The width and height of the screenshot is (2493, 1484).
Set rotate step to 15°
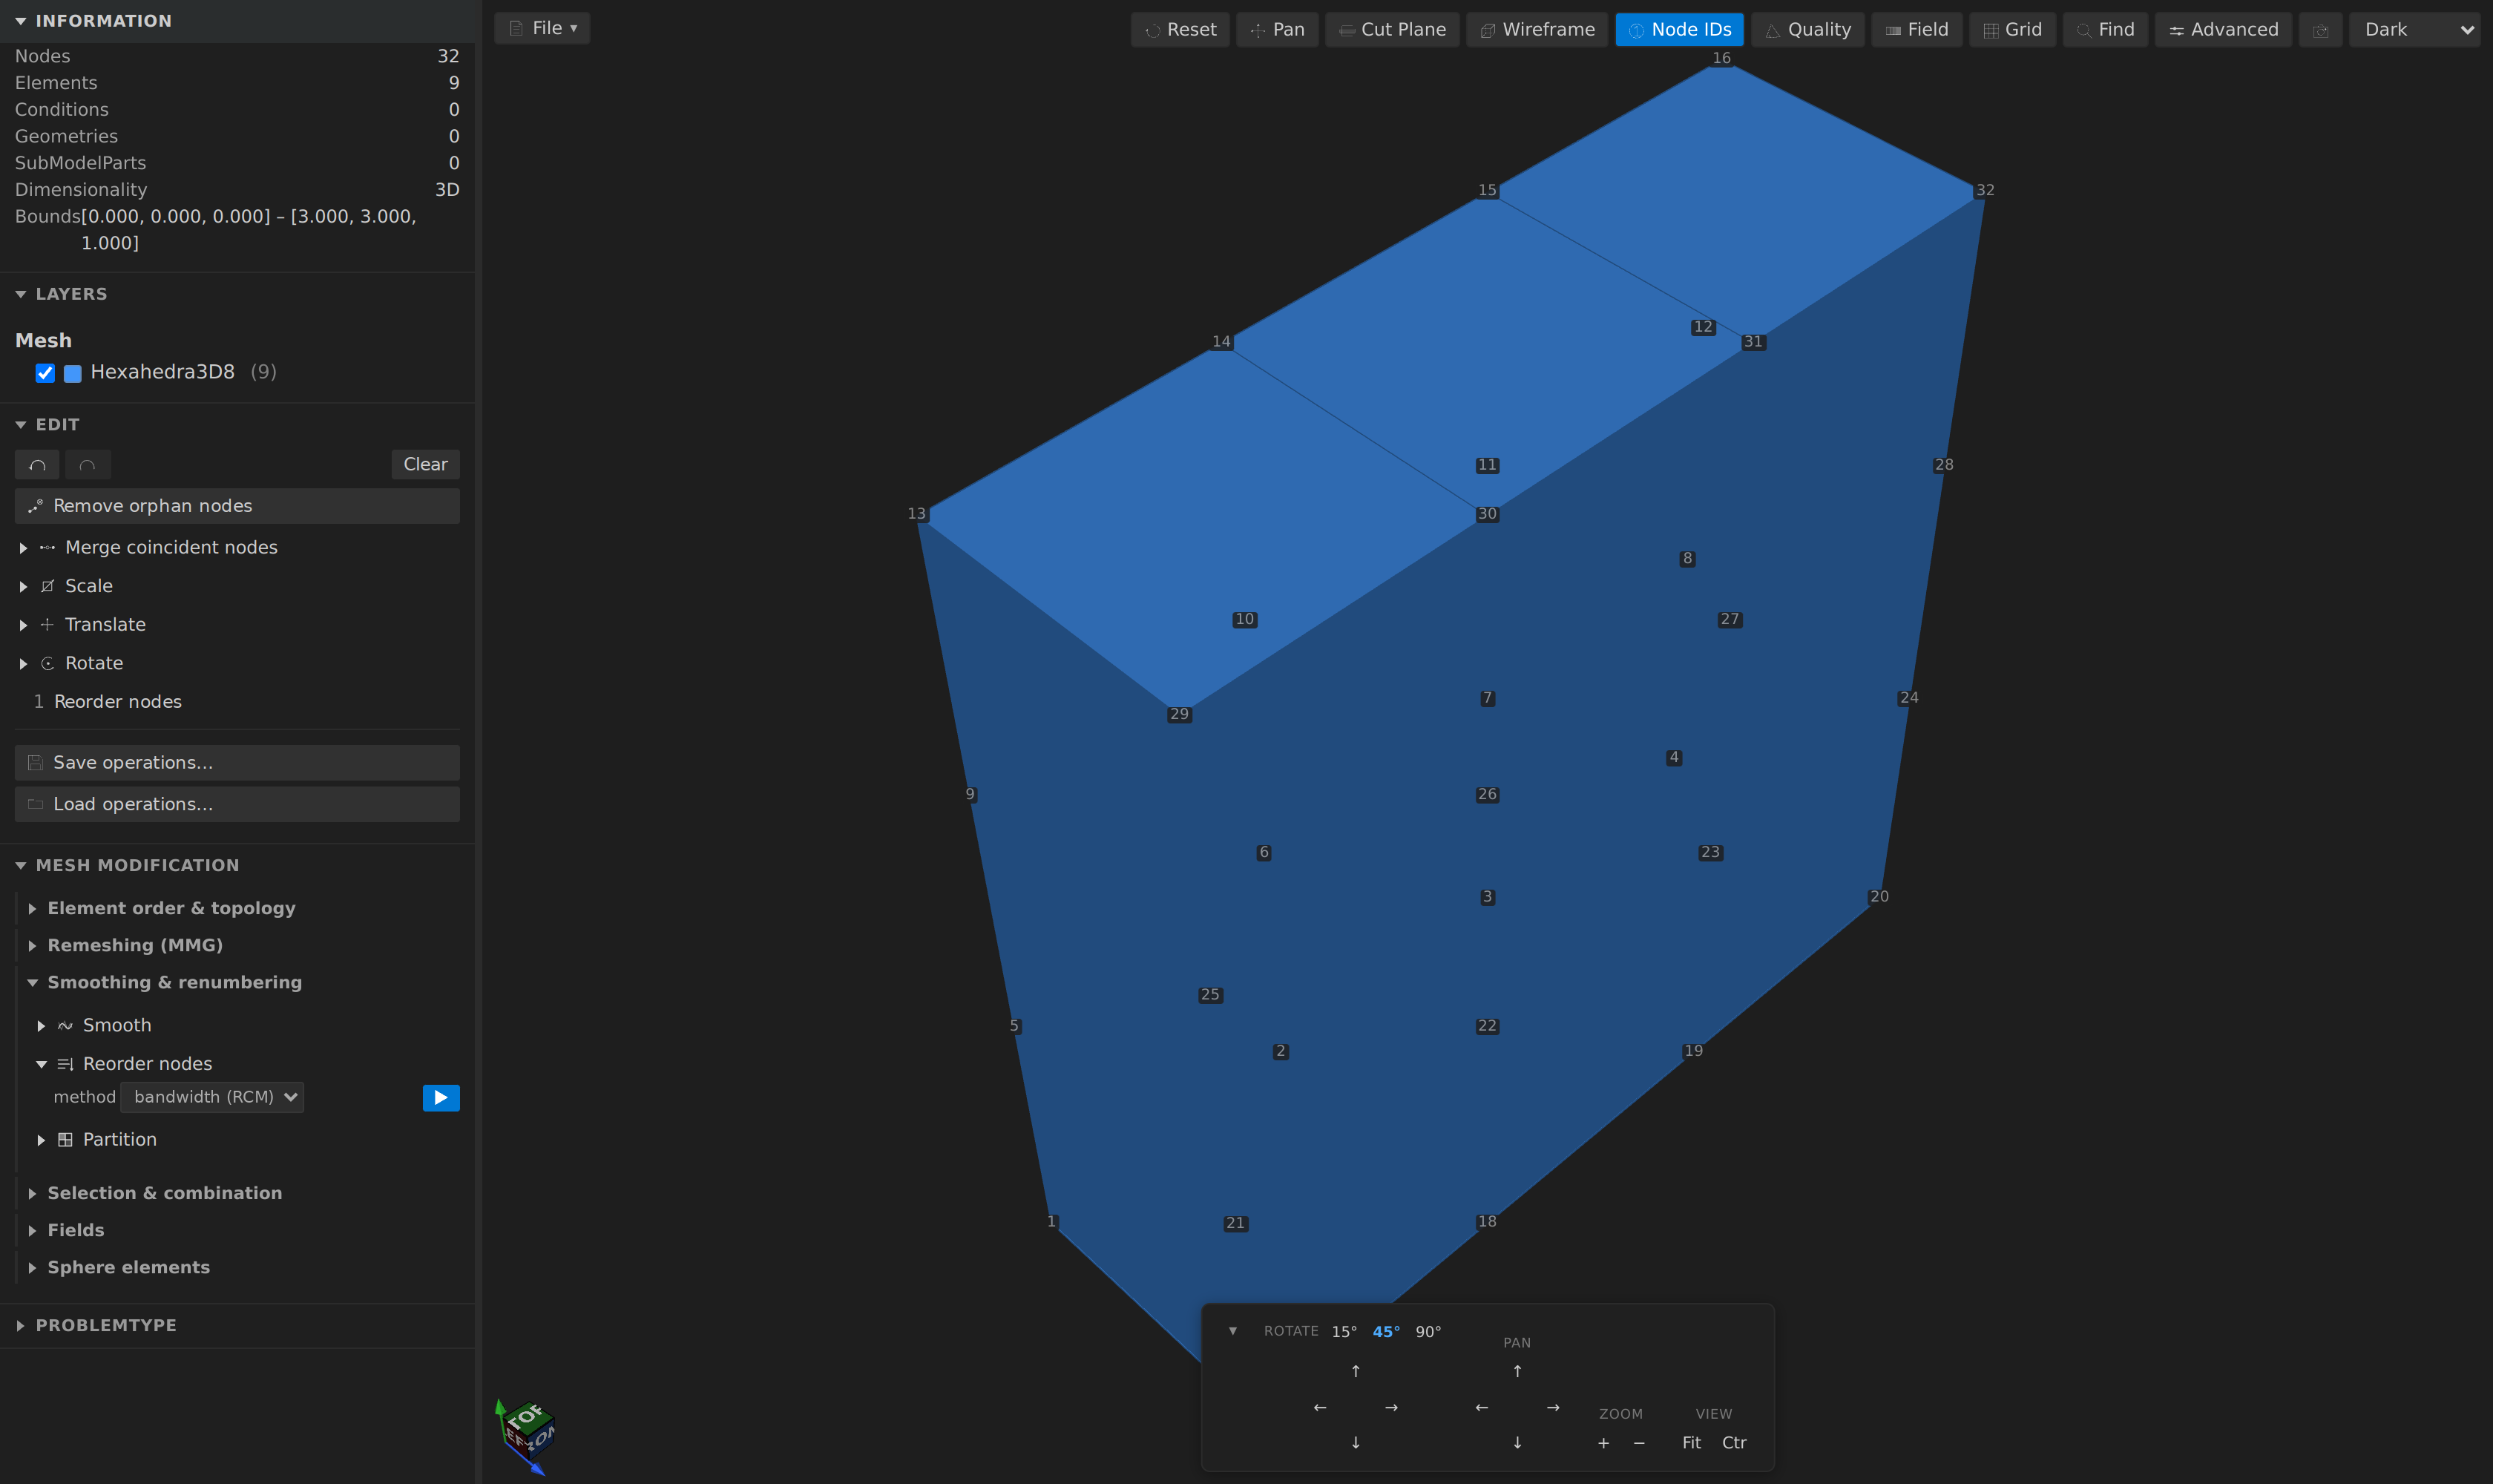1344,1332
